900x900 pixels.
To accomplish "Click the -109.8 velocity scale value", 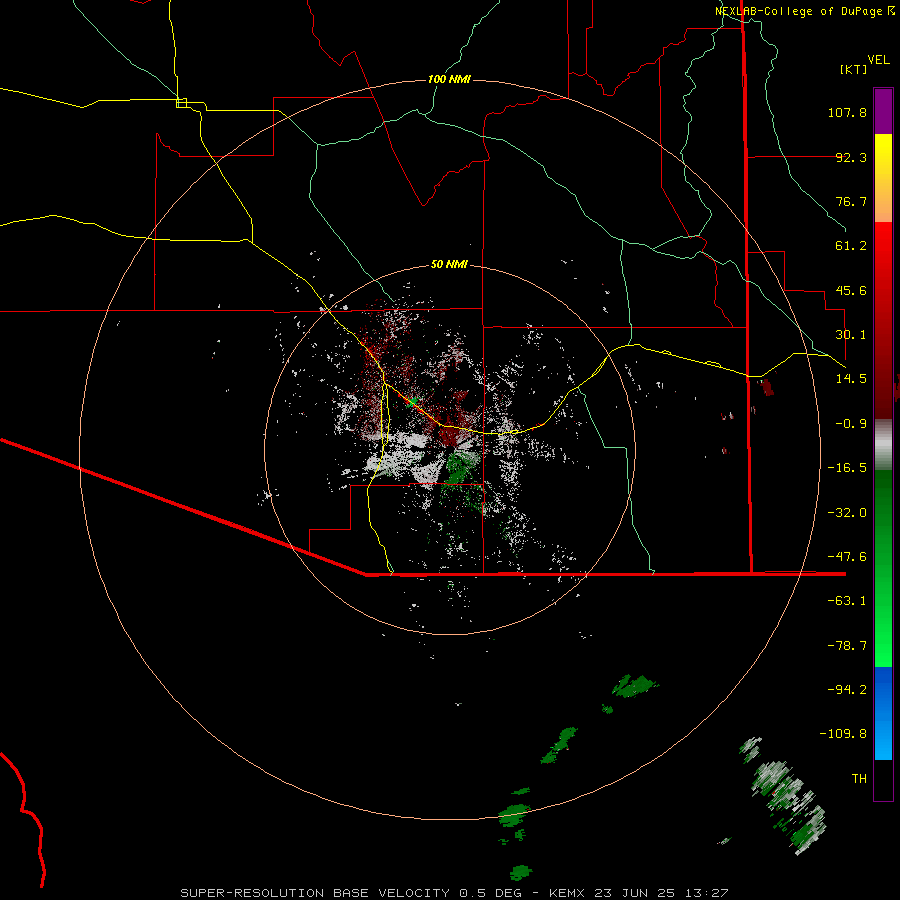I will click(x=843, y=734).
